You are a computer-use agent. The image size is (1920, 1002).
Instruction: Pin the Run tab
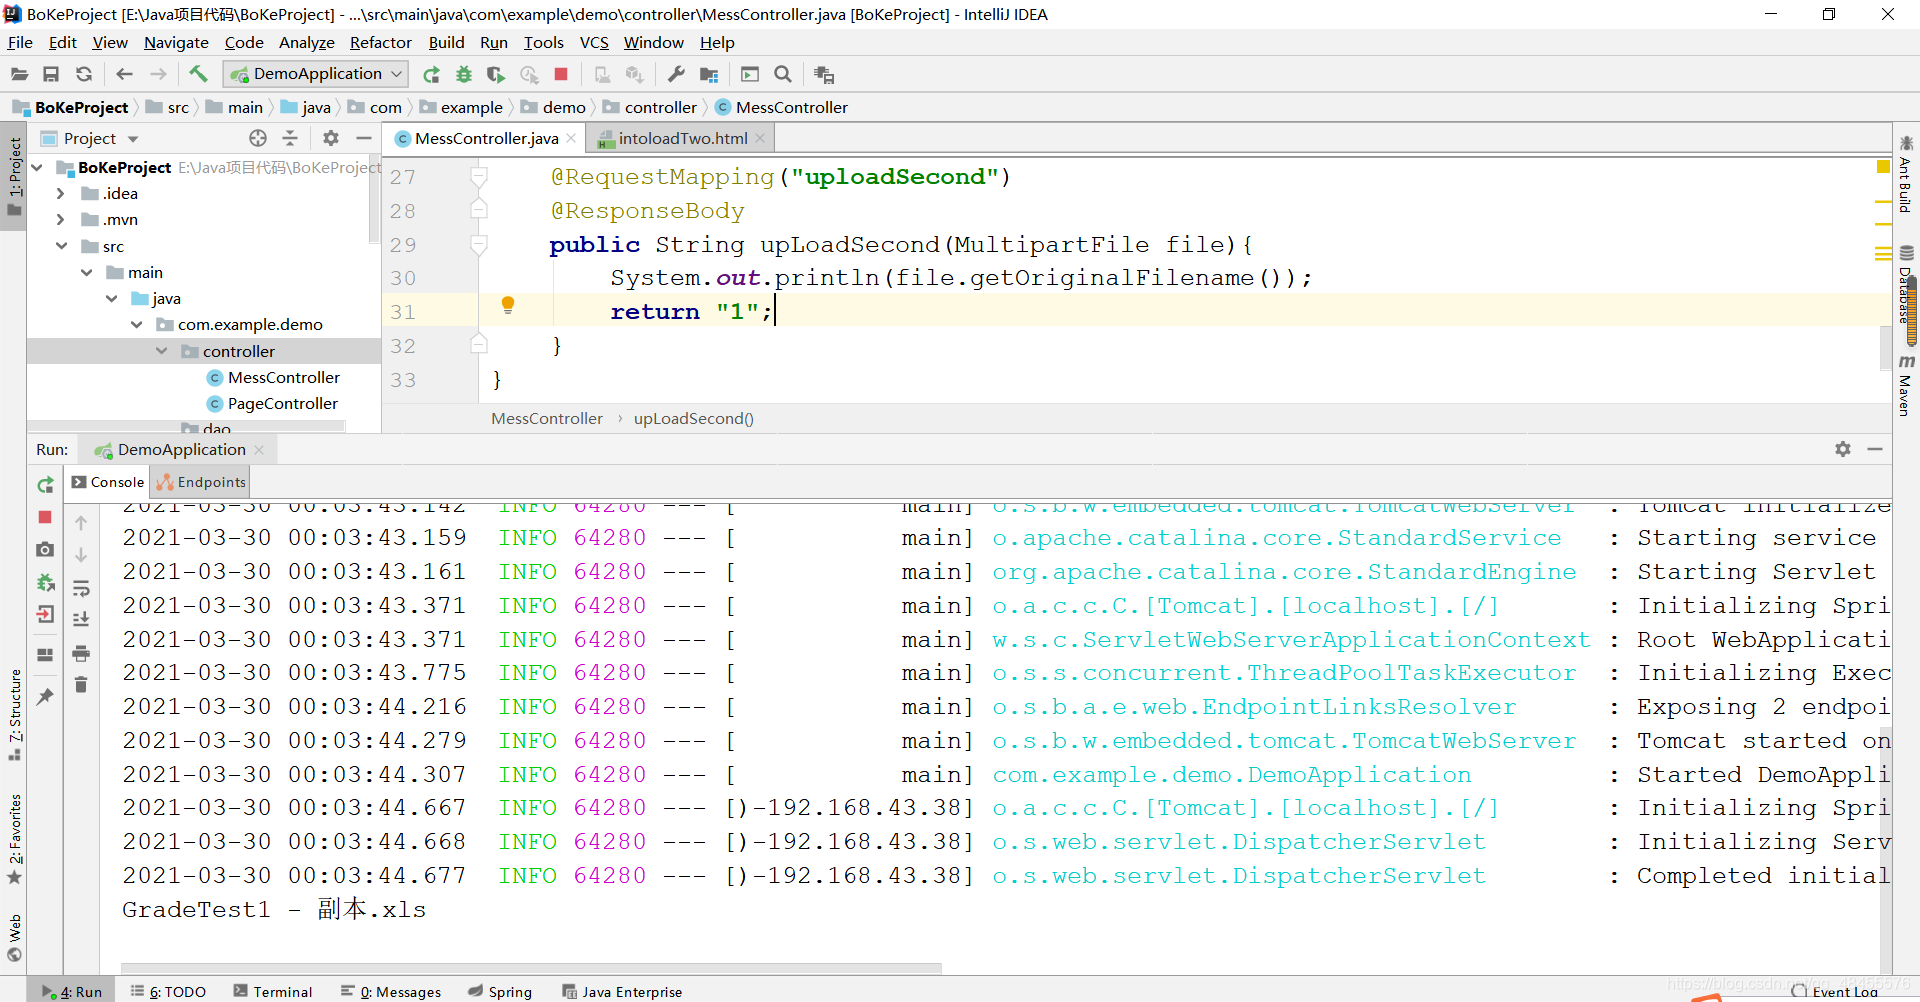tap(45, 696)
